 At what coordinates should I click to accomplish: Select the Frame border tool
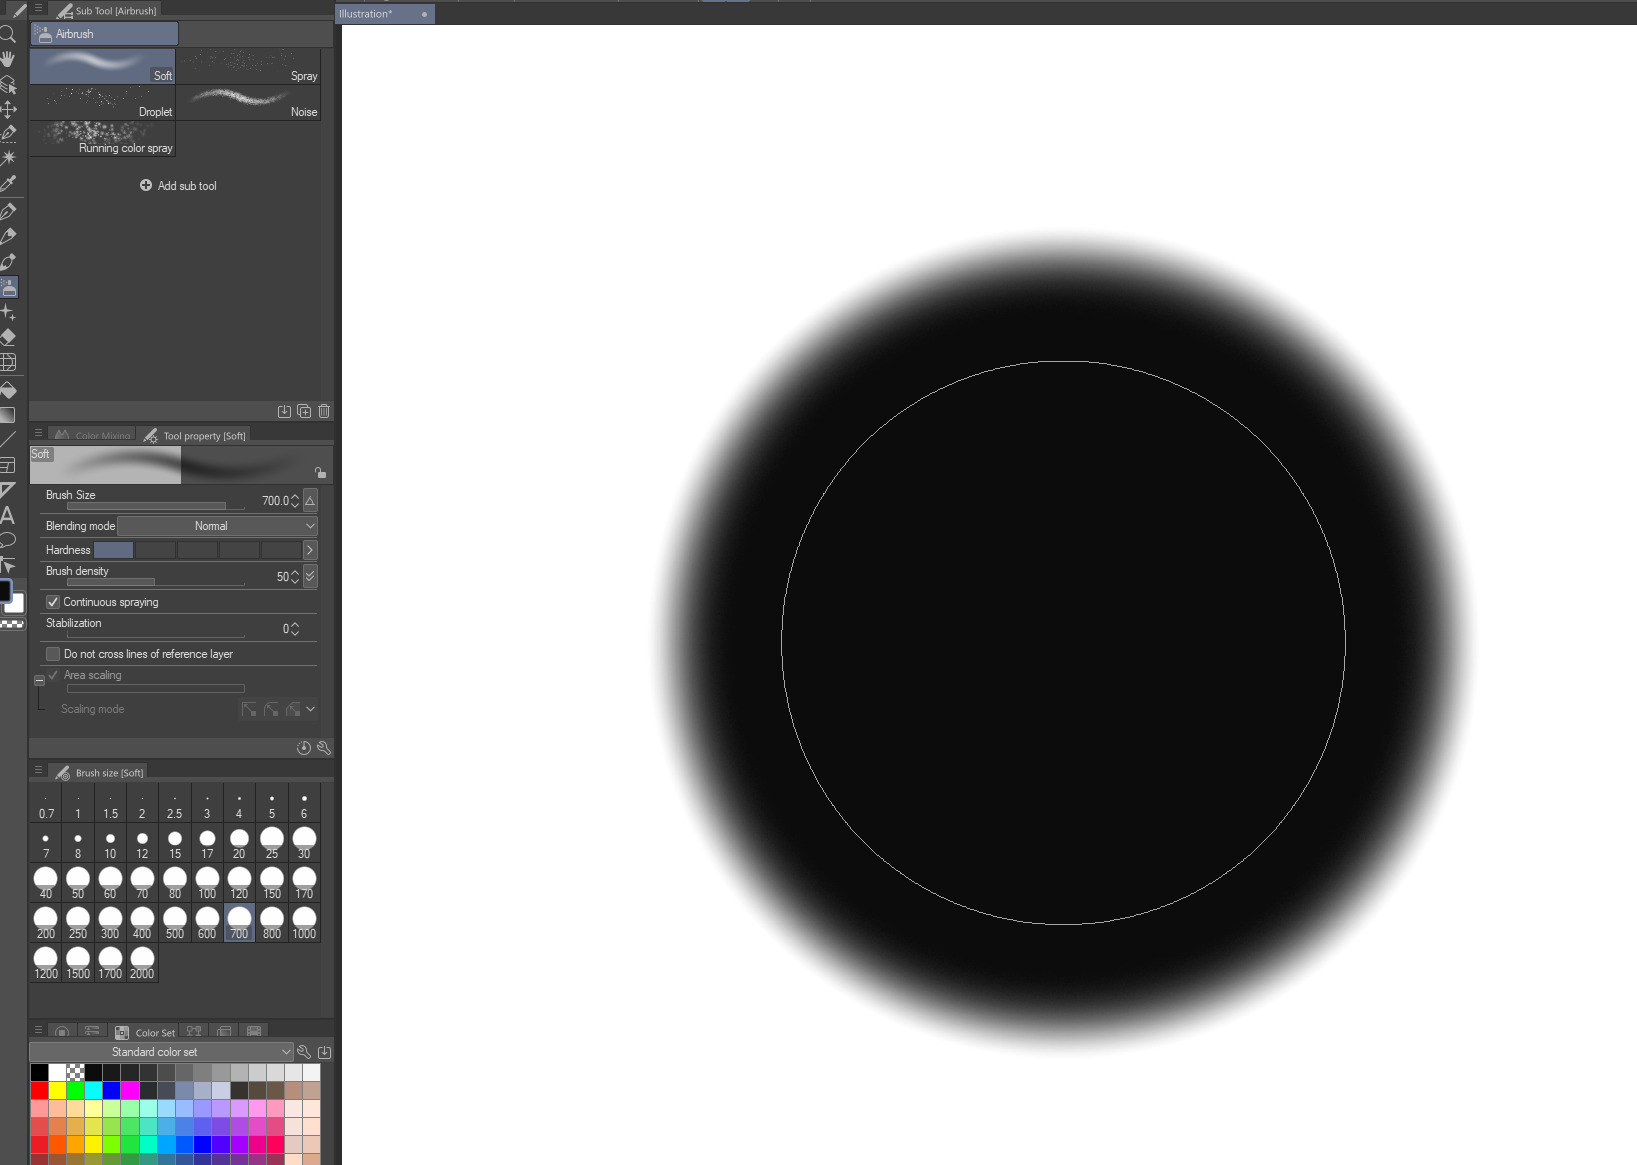[8, 465]
